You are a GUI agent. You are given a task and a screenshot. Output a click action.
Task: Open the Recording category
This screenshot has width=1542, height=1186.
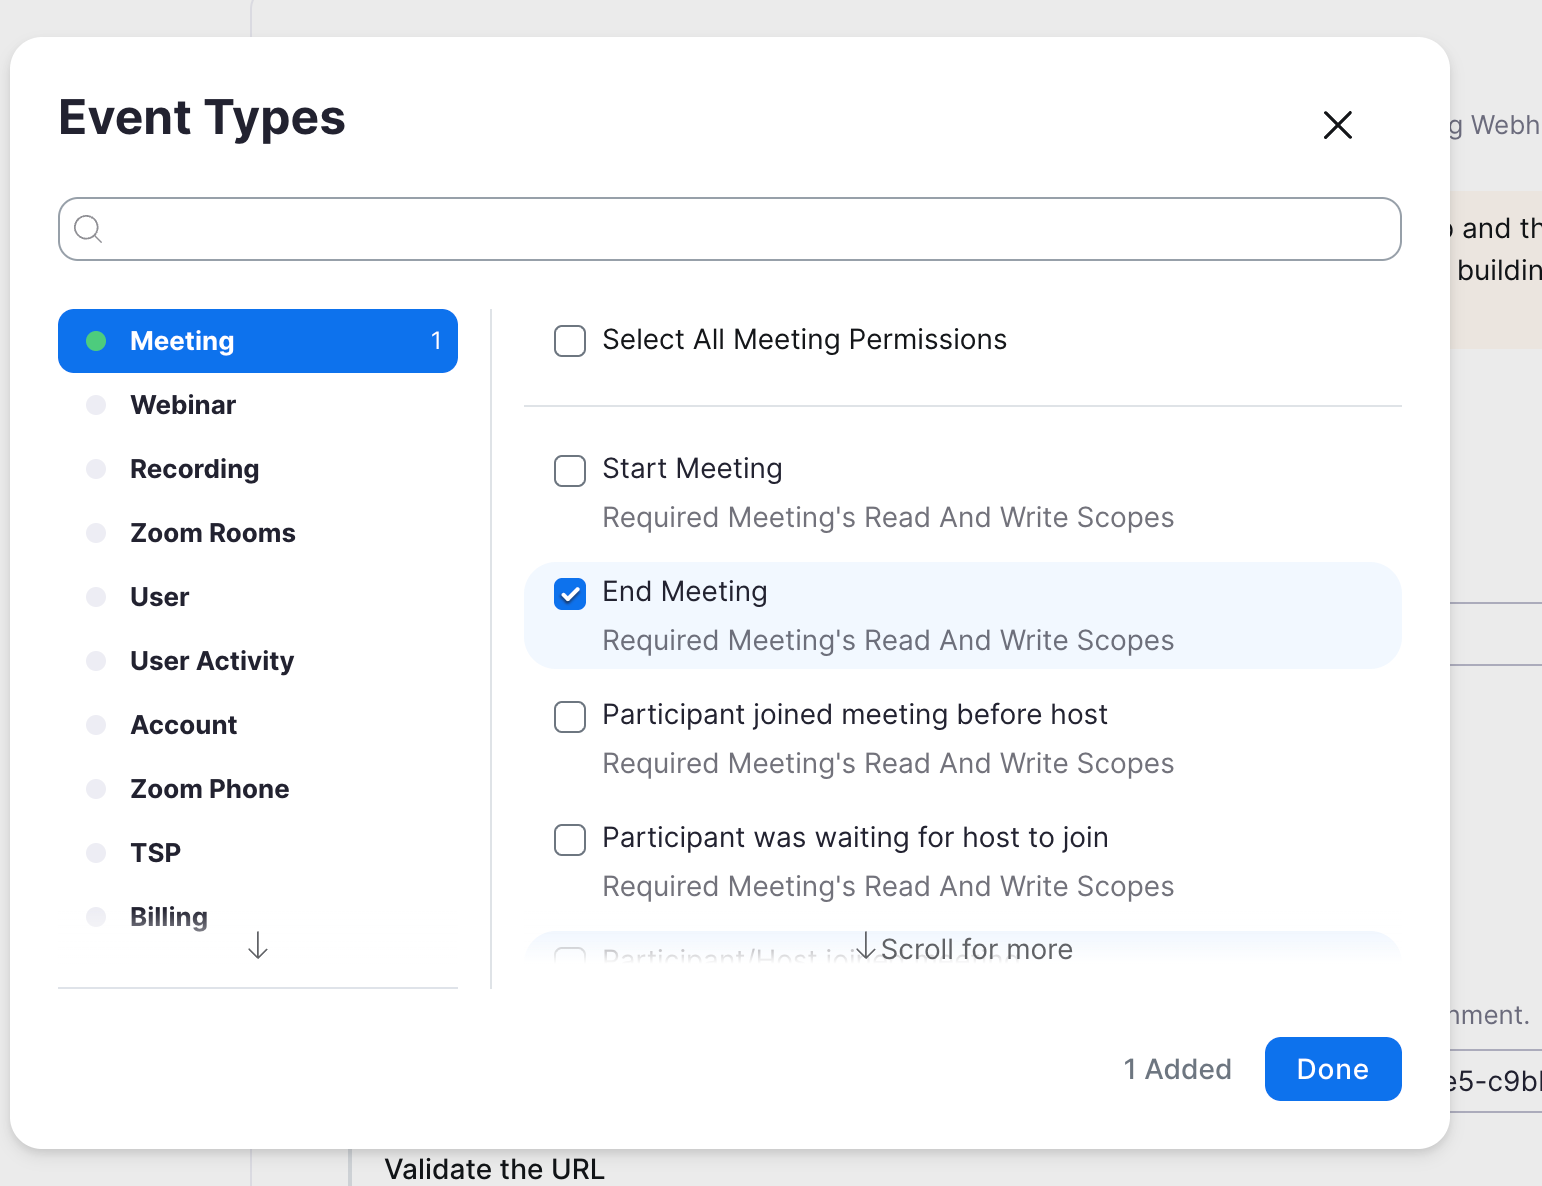(258, 469)
